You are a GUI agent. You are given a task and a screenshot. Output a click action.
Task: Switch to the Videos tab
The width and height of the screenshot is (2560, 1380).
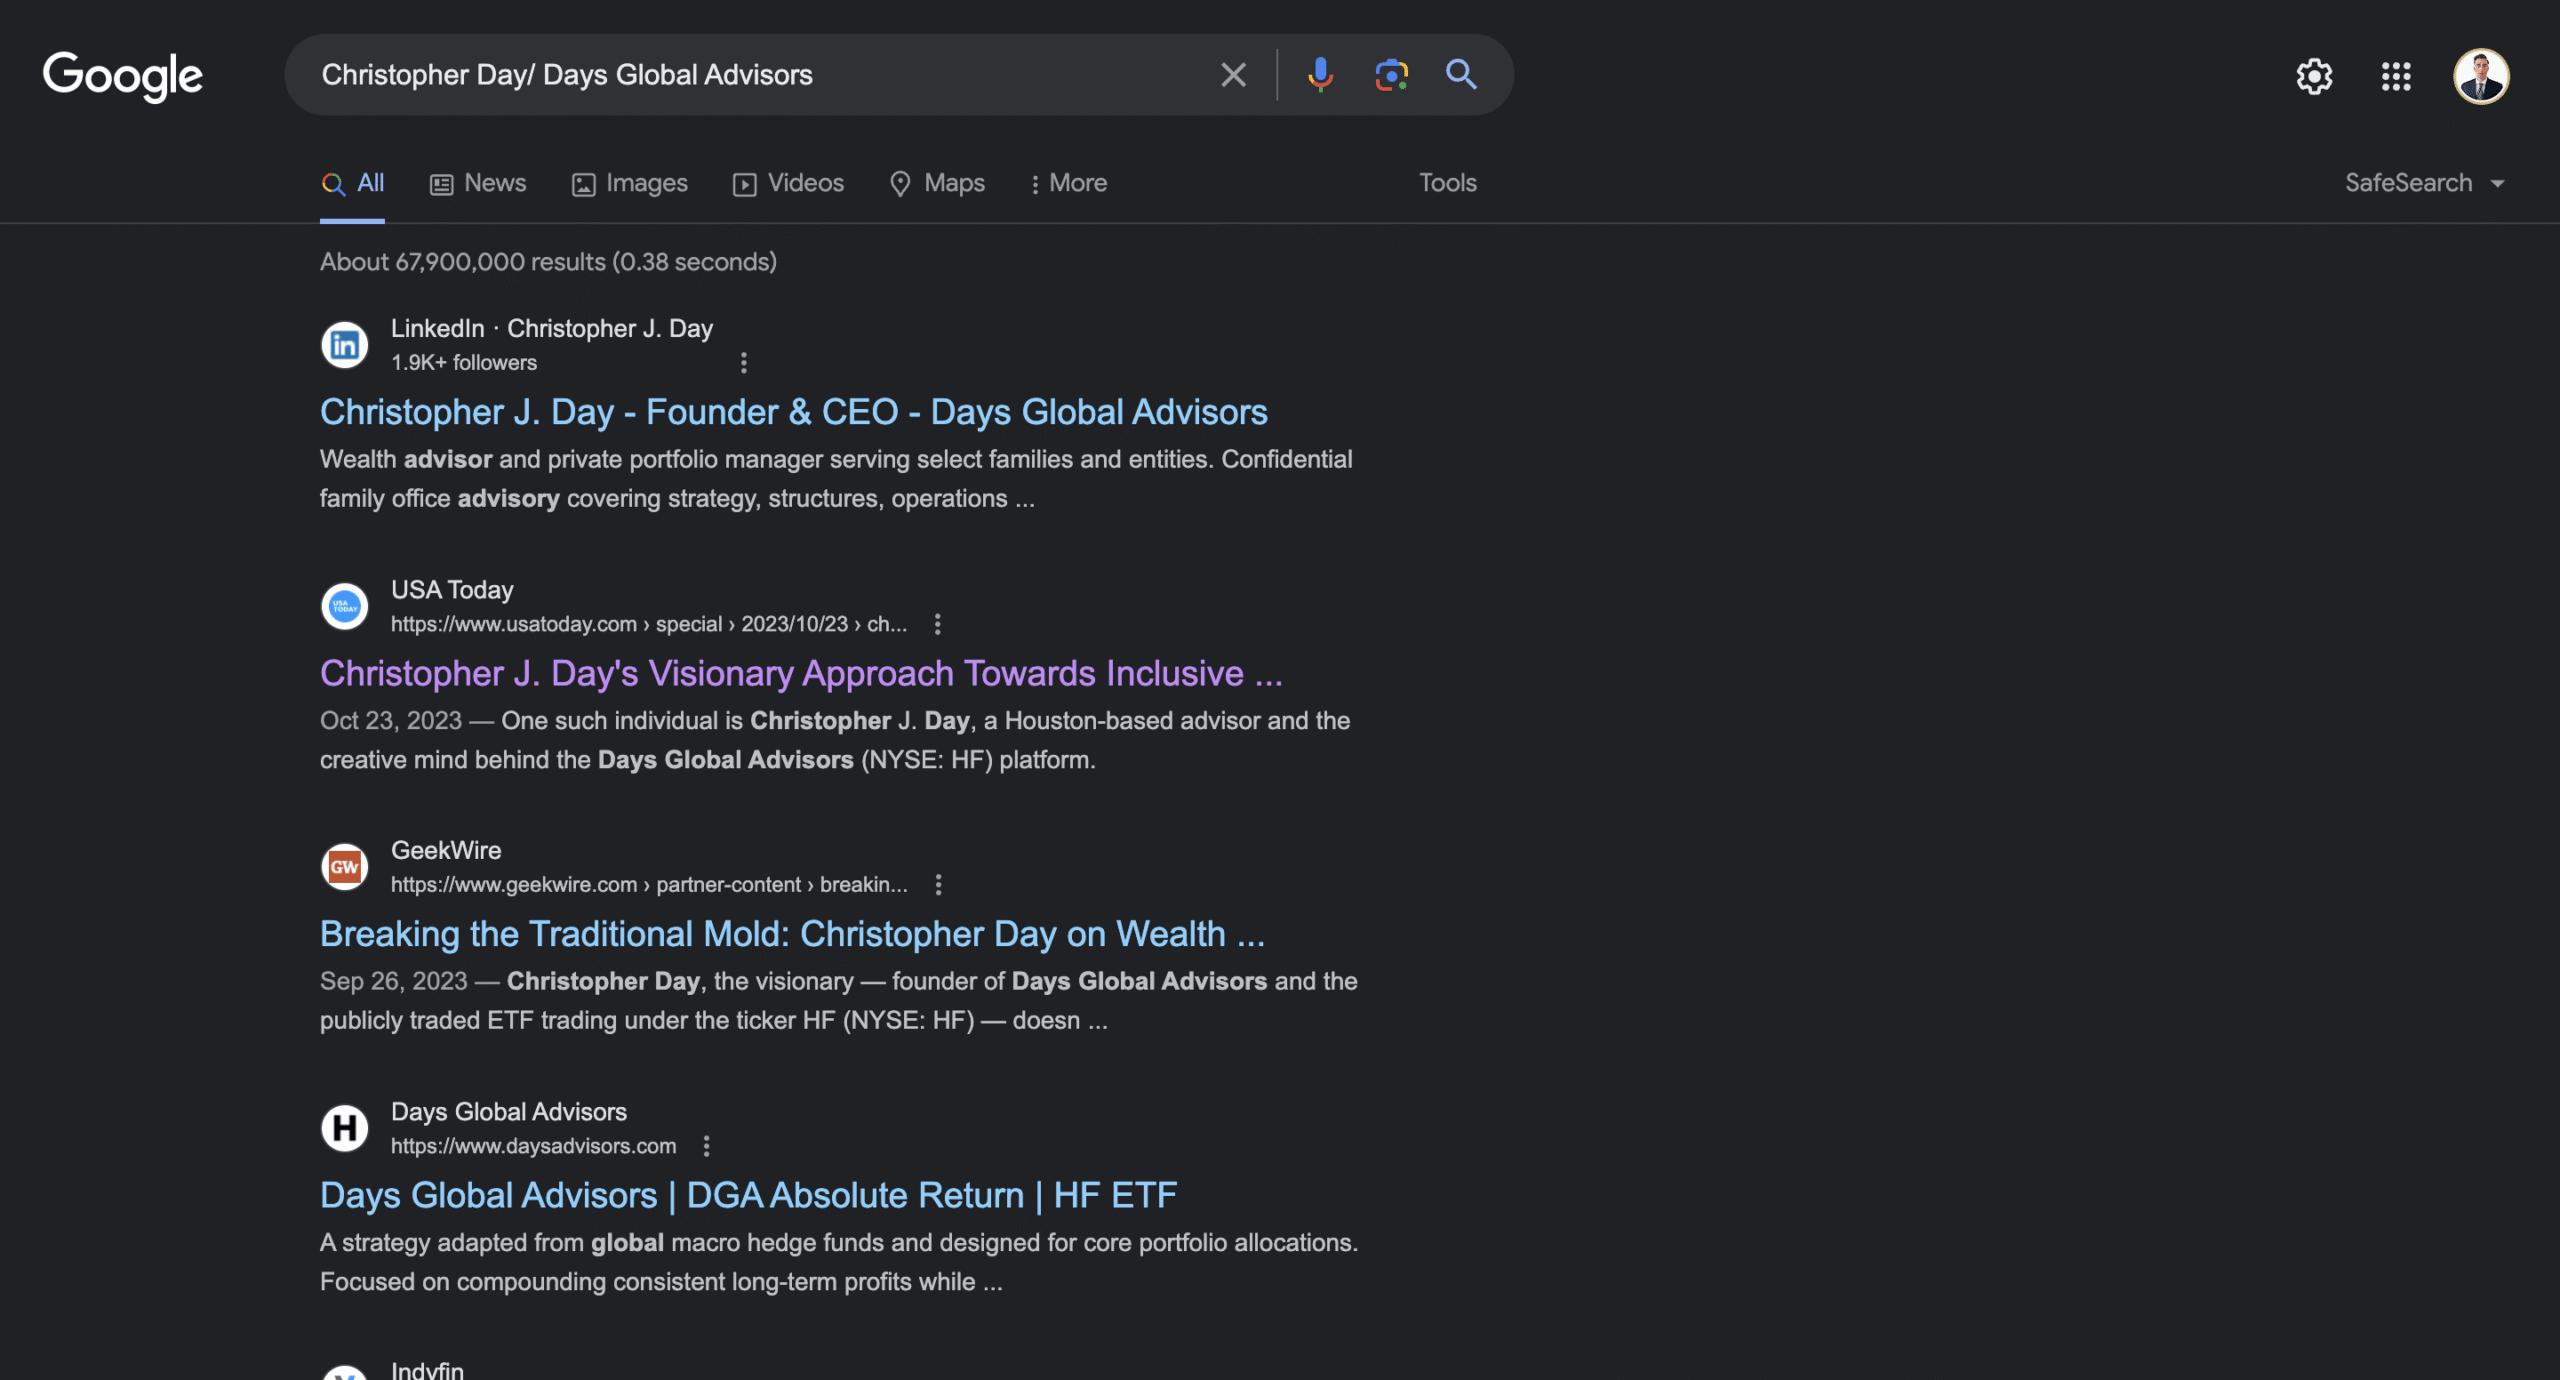click(x=788, y=183)
